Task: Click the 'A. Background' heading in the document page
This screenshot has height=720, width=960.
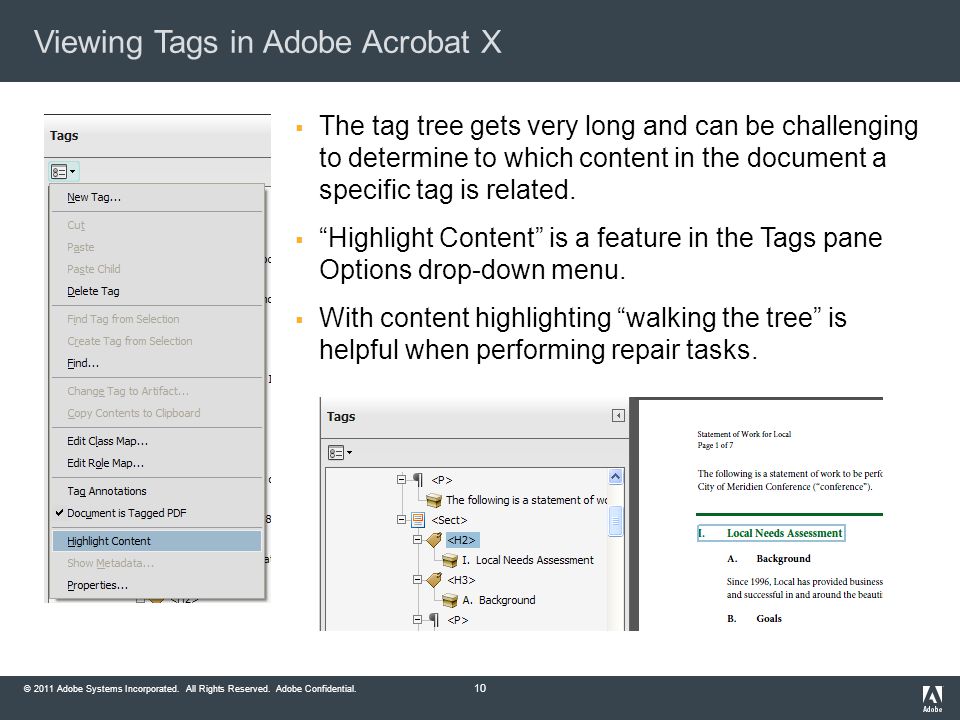Action: click(768, 558)
